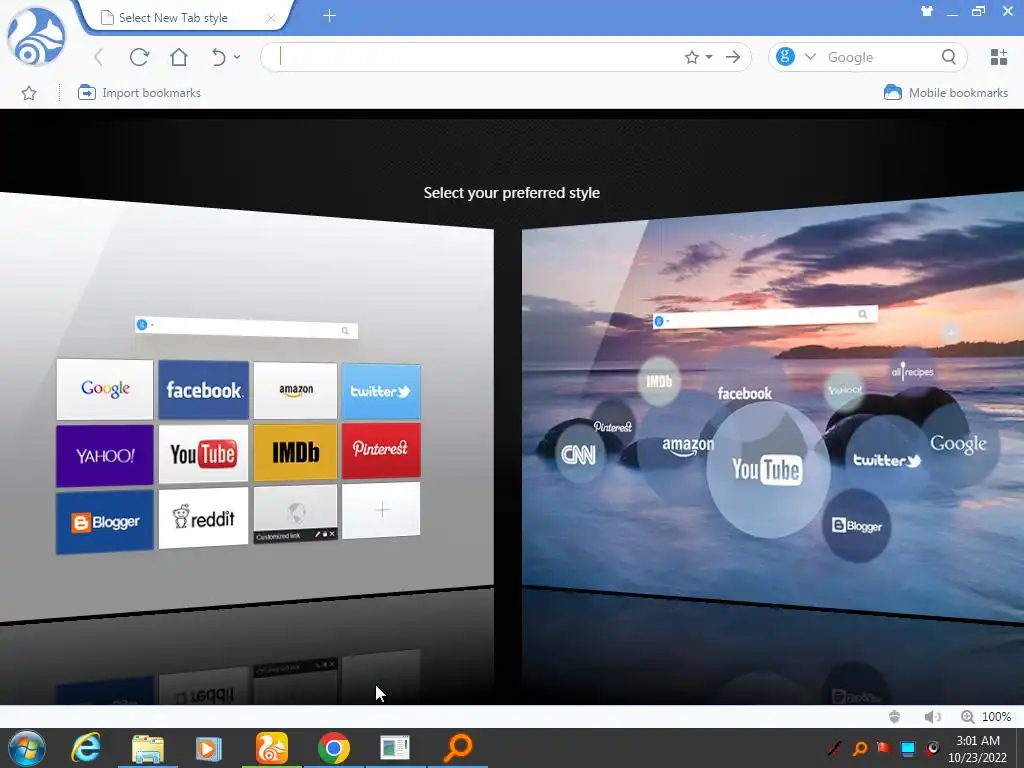Launch Internet Explorer from taskbar

point(86,748)
